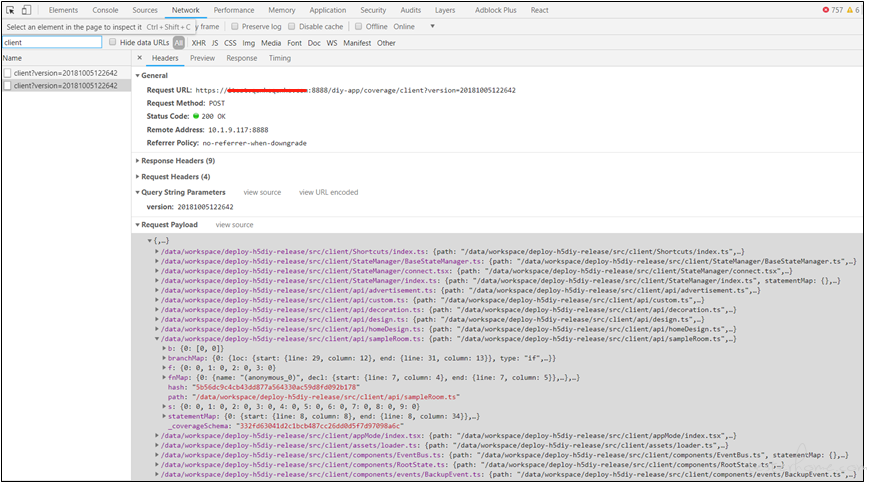
Task: Click the view URL encoded link
Action: (329, 192)
